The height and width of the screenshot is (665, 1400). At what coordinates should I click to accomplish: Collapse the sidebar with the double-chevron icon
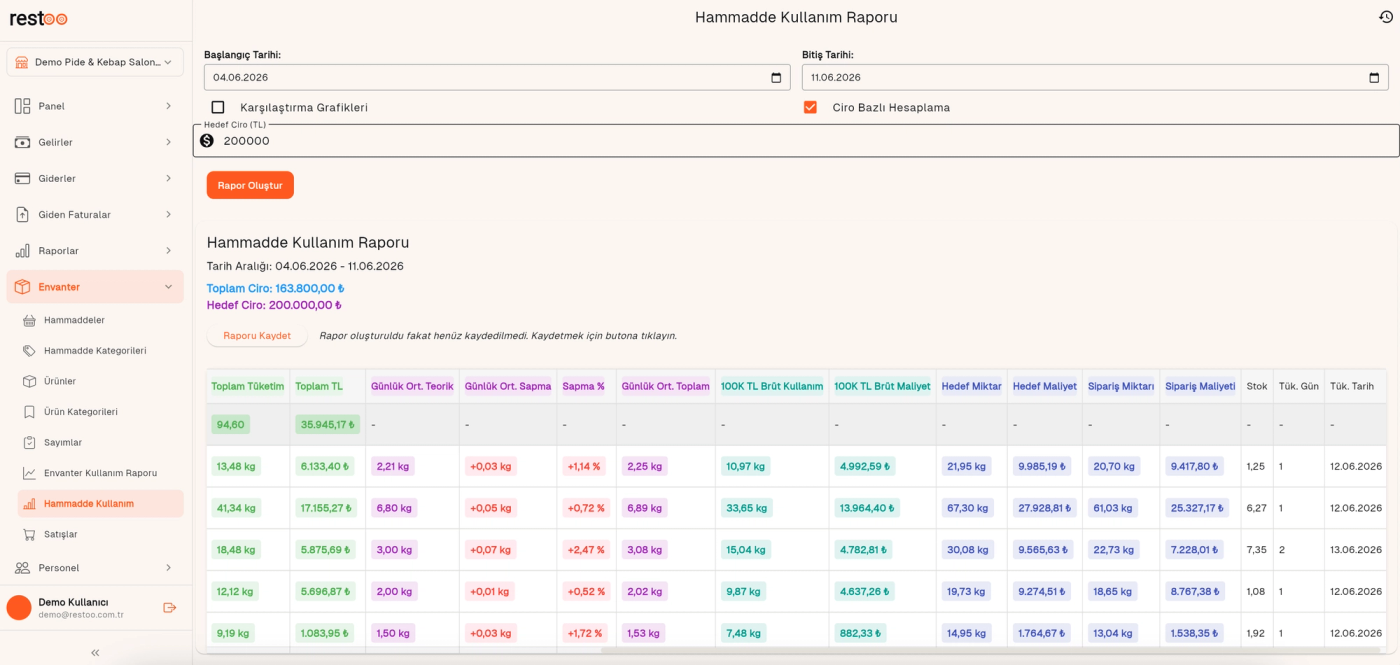point(95,652)
